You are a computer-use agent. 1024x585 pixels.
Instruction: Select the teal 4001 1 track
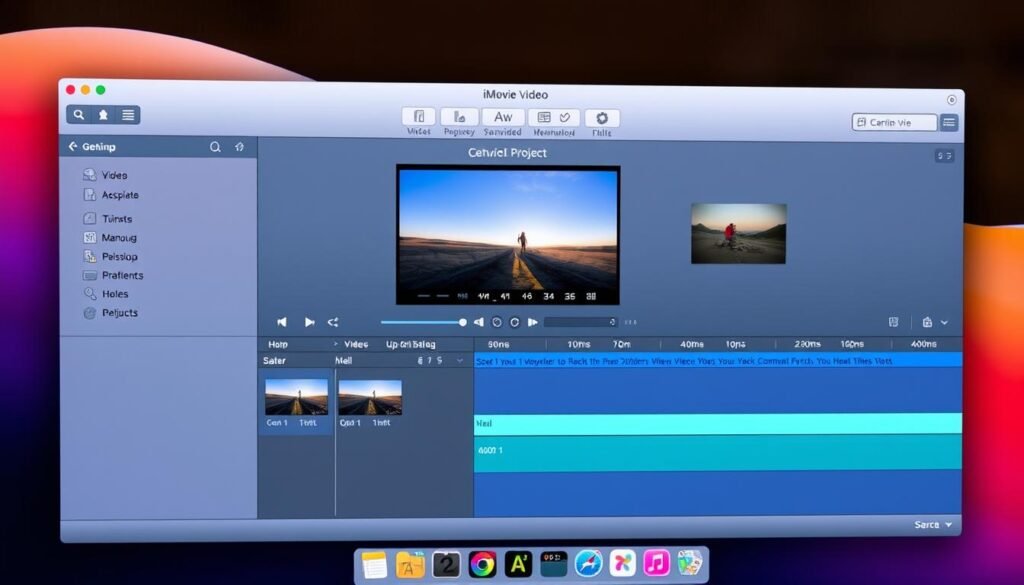[718, 452]
